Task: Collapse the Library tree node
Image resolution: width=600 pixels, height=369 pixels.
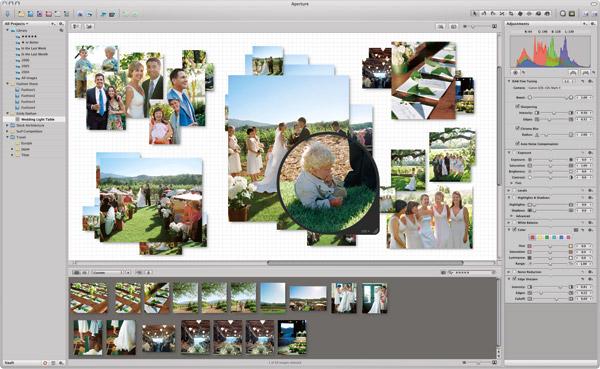Action: click(7, 30)
